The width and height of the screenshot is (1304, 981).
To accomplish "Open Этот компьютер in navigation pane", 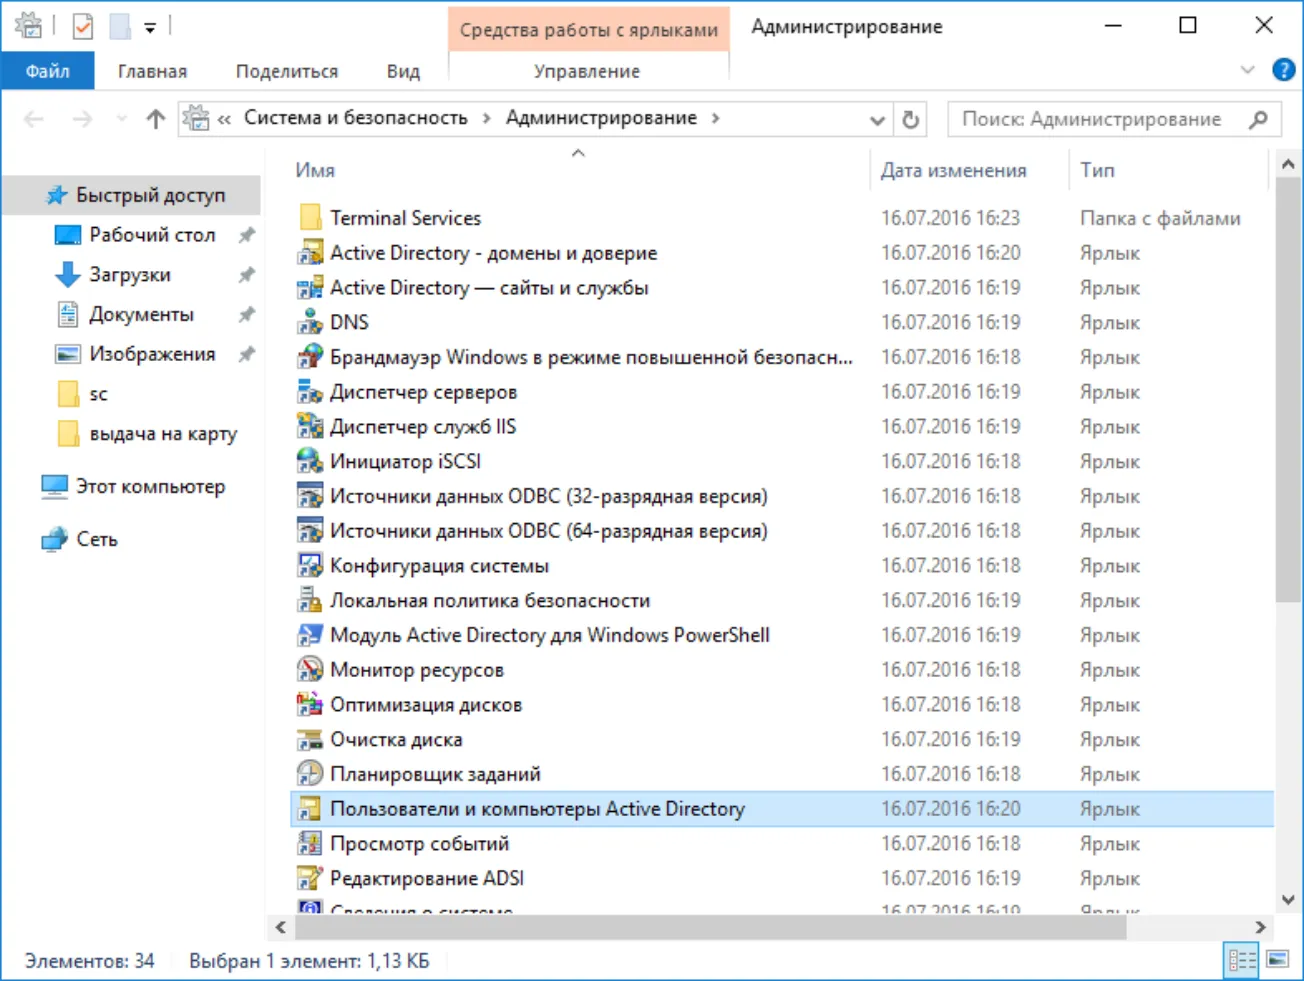I will coord(132,486).
